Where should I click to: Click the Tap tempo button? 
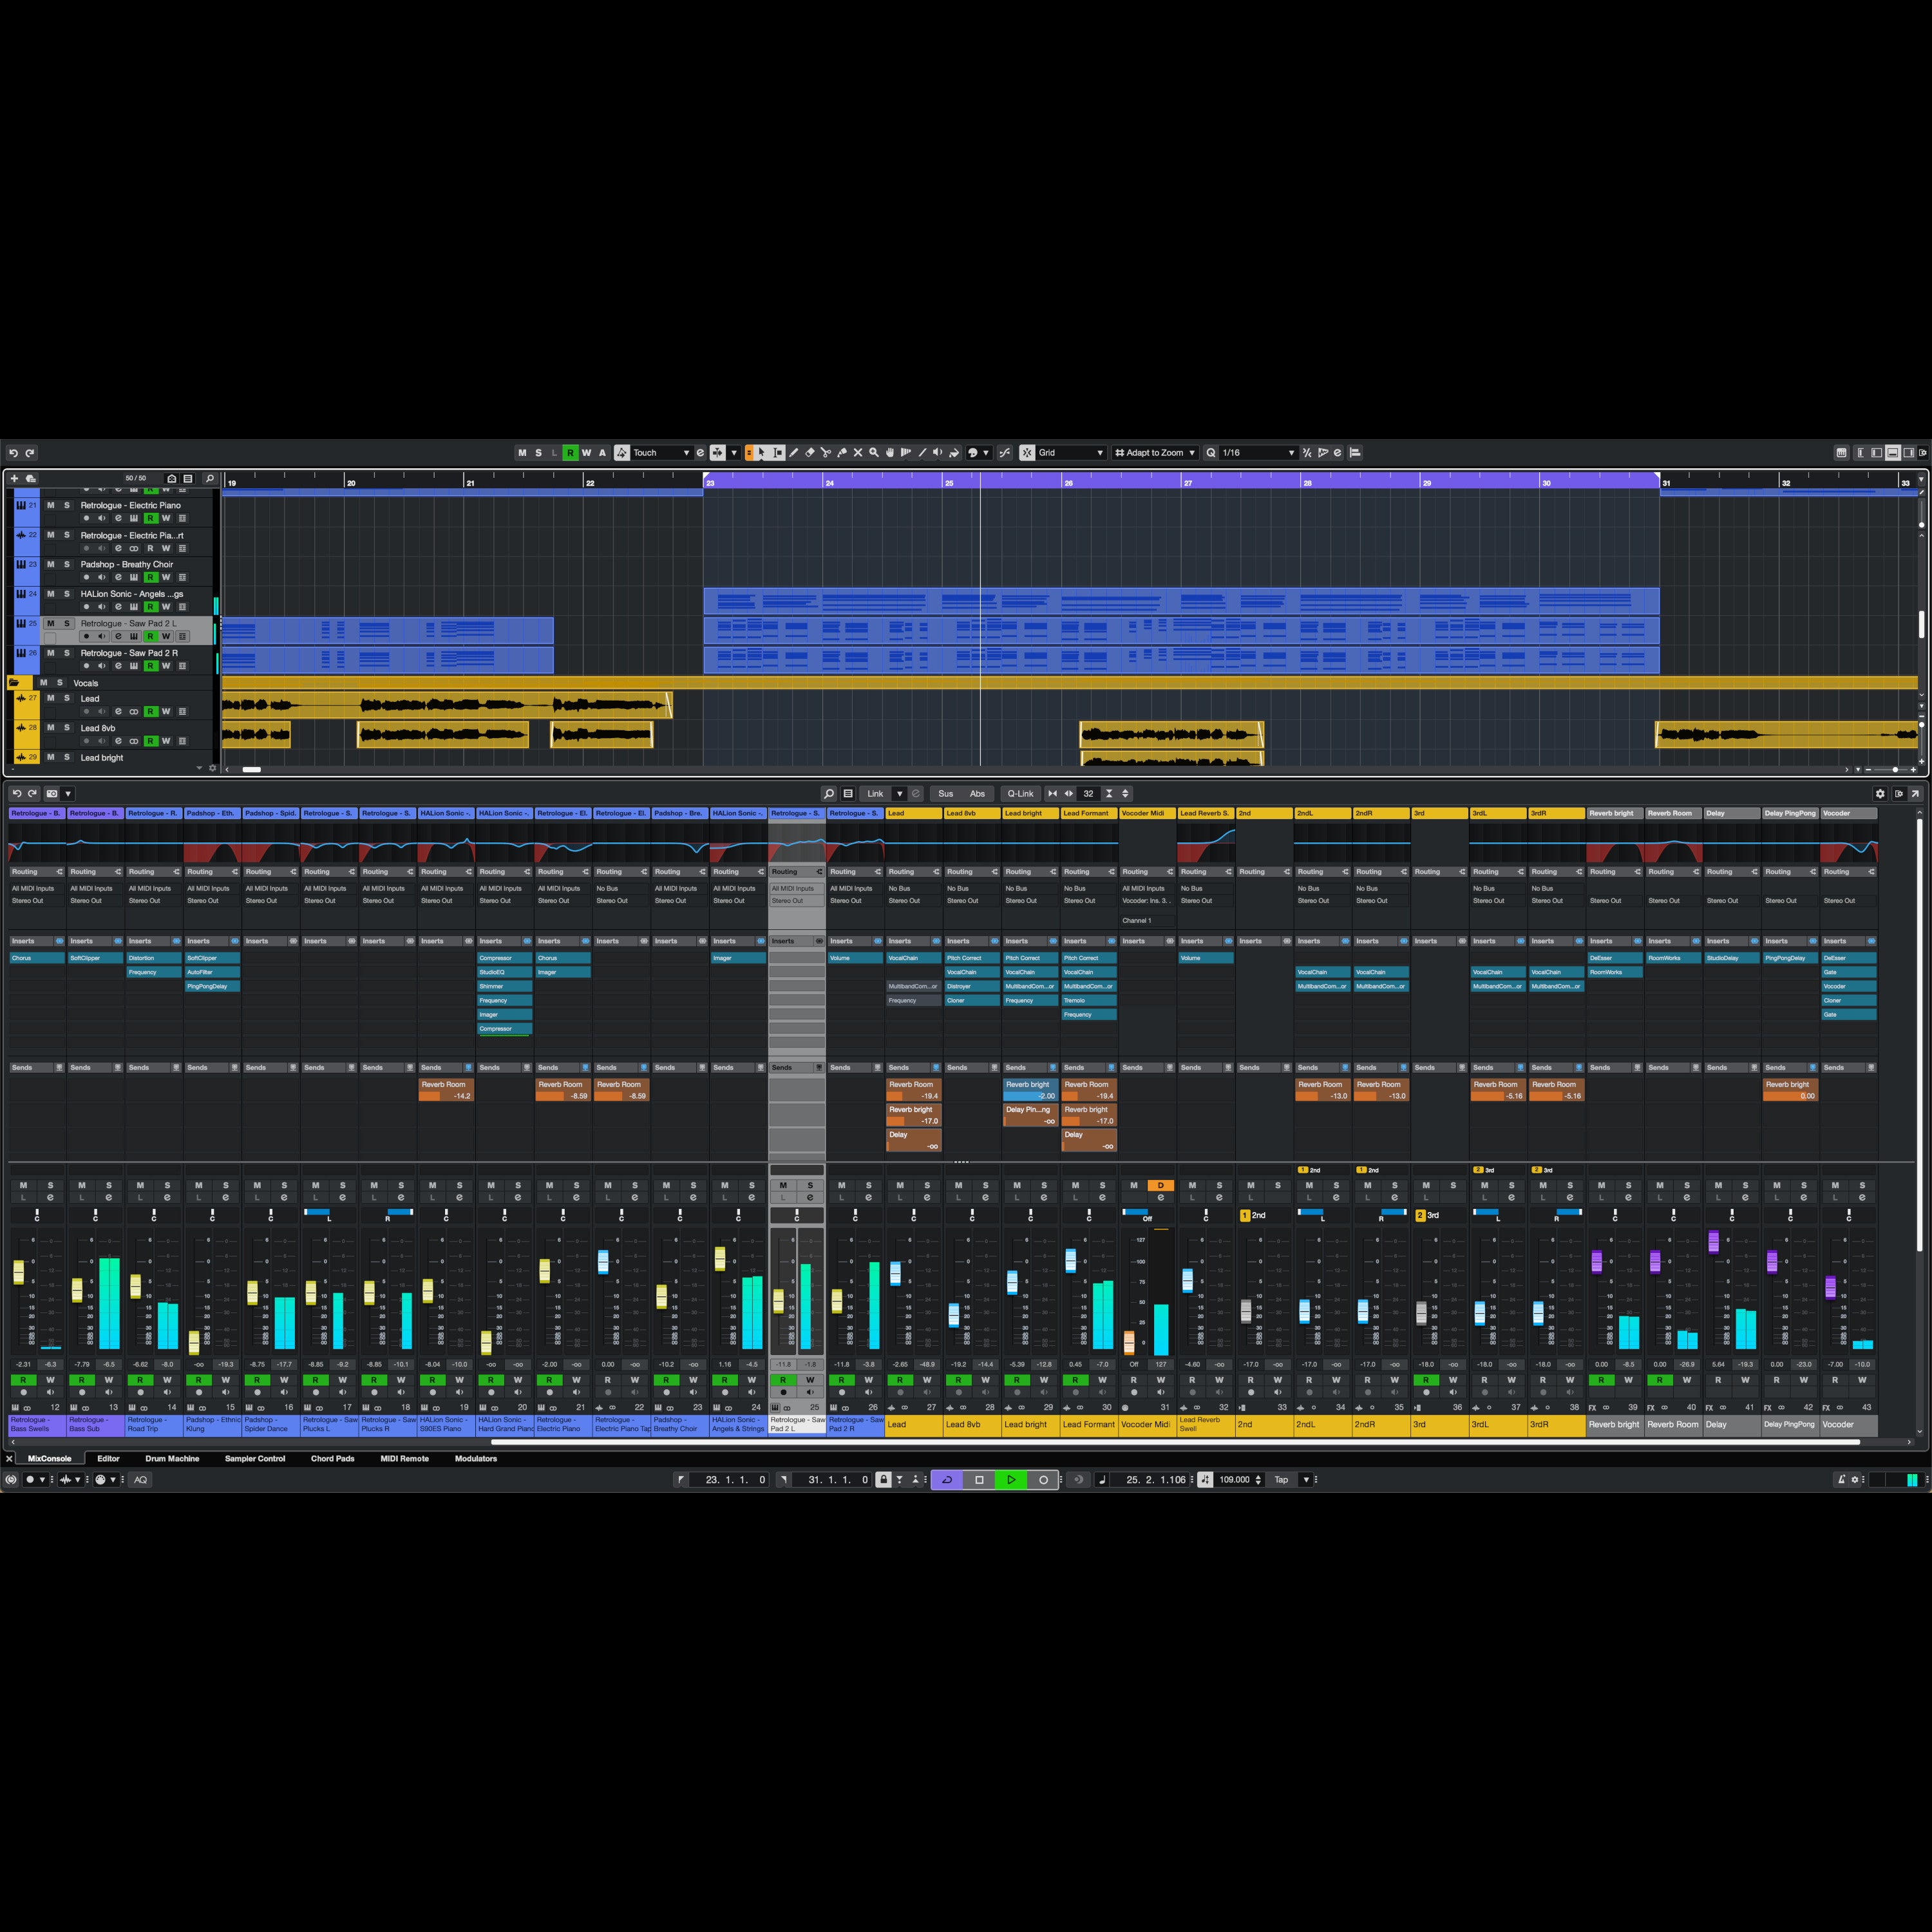(1281, 1480)
